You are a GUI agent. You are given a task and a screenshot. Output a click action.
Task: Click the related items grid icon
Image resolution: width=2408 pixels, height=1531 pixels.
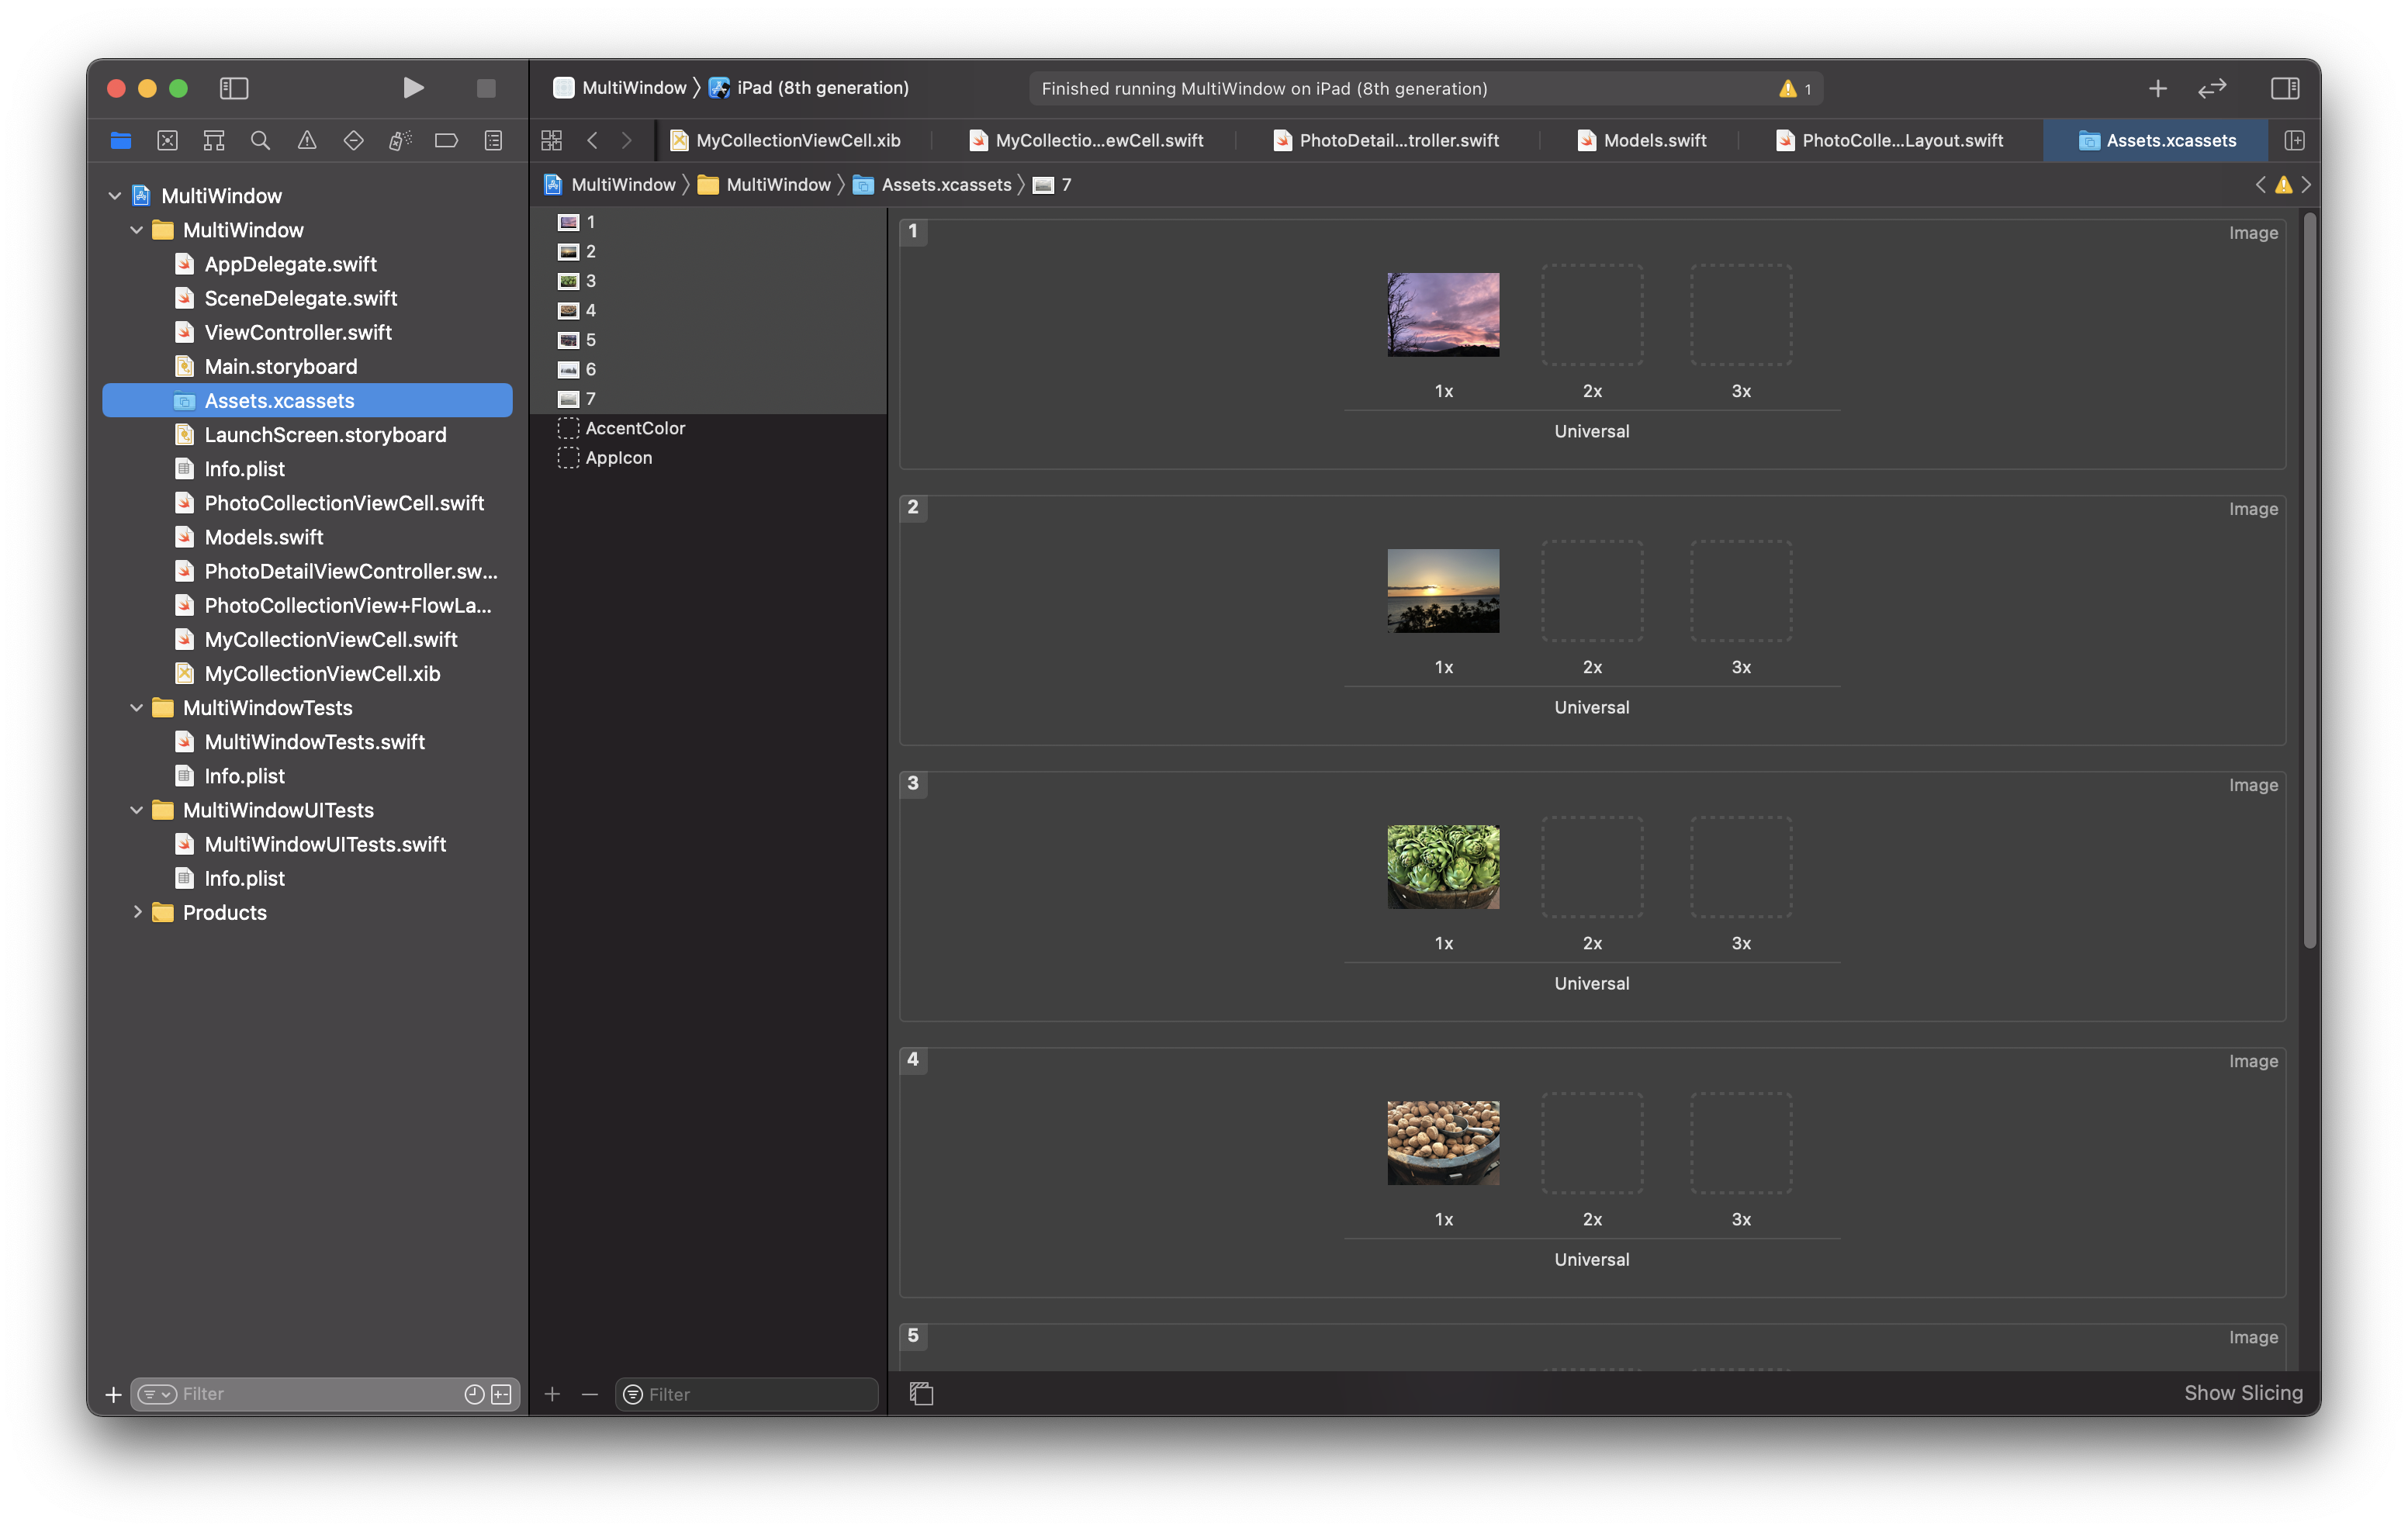click(x=551, y=141)
